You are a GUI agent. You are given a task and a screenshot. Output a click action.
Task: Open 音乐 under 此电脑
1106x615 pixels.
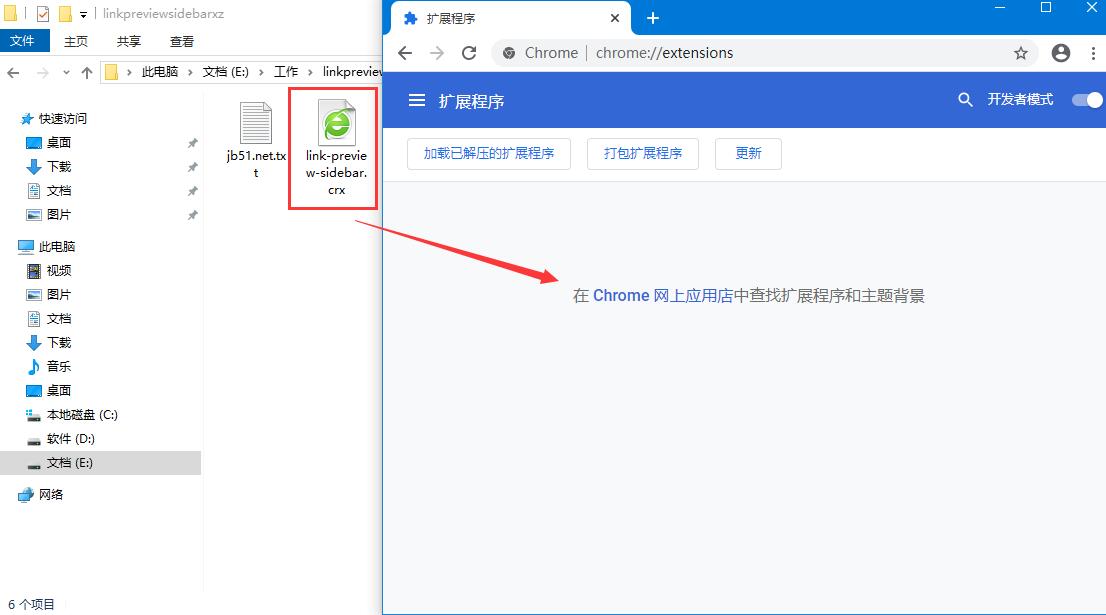[x=59, y=366]
